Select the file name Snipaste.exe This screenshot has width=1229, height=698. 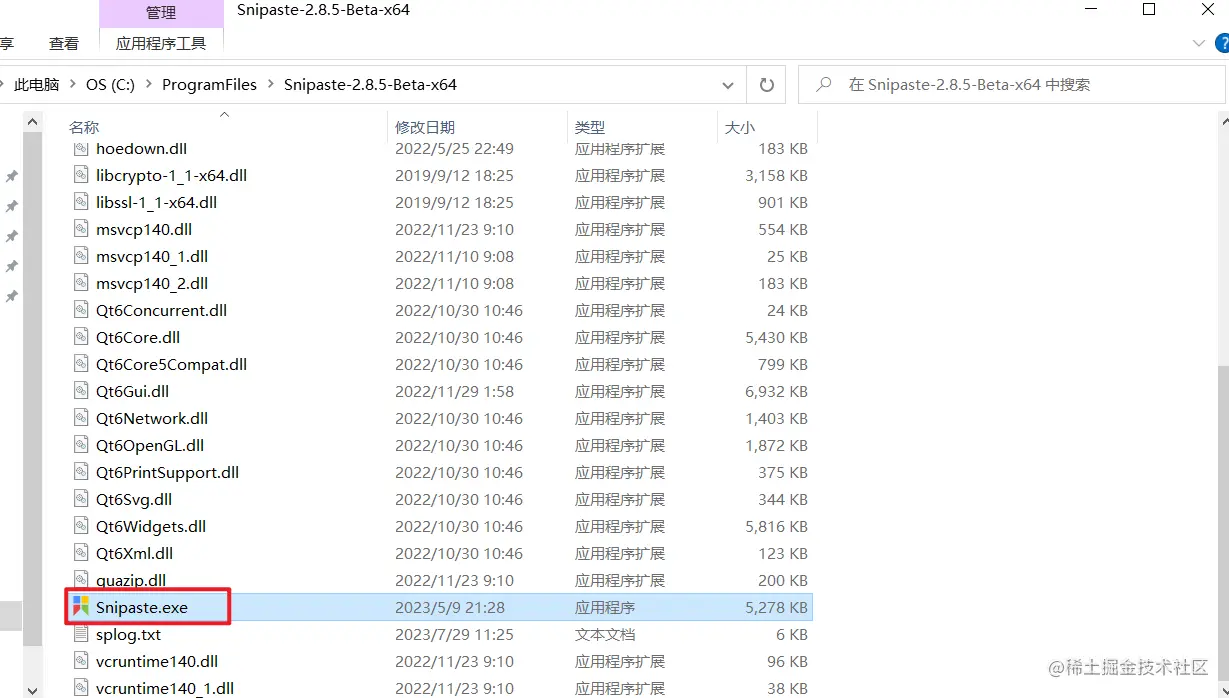pos(142,607)
